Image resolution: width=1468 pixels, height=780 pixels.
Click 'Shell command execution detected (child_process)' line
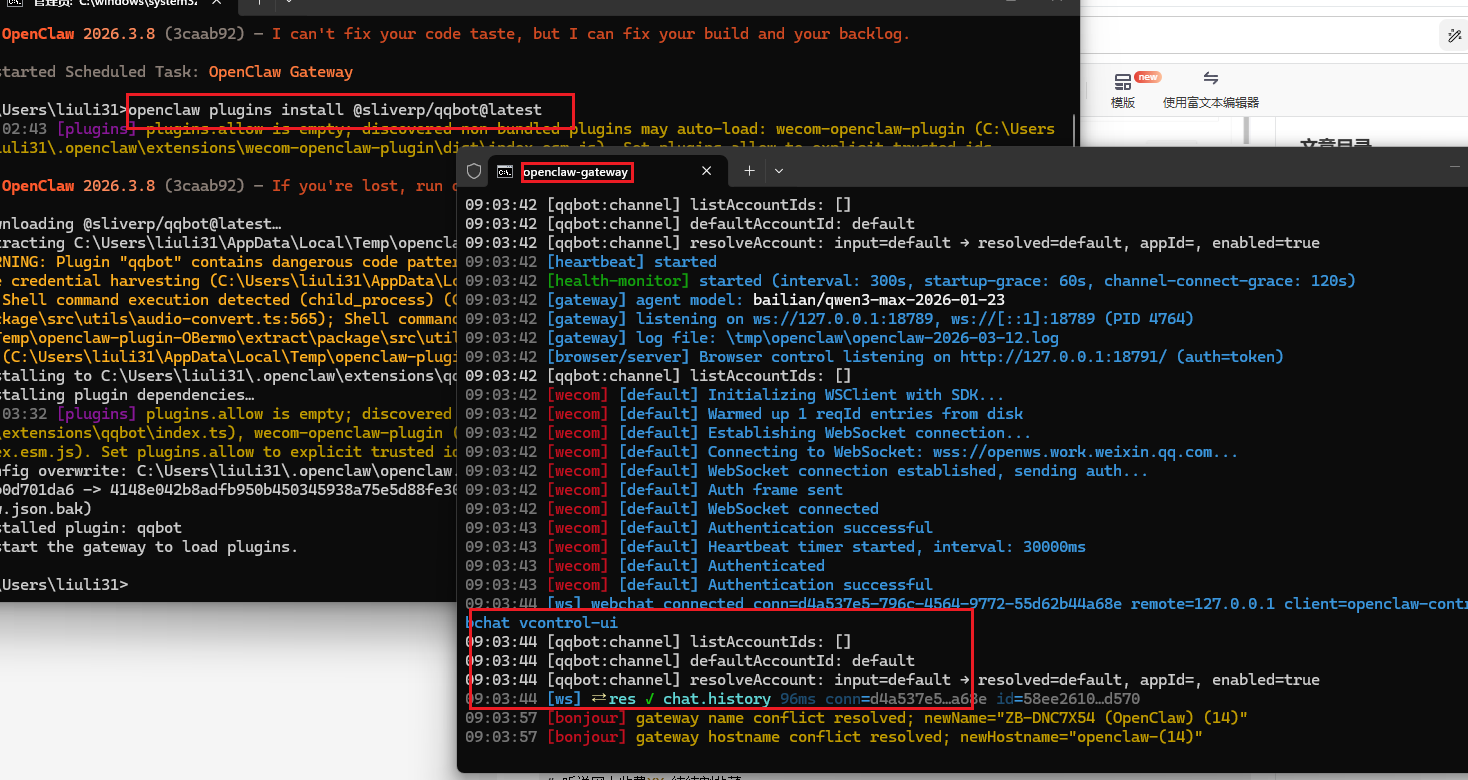click(x=228, y=300)
